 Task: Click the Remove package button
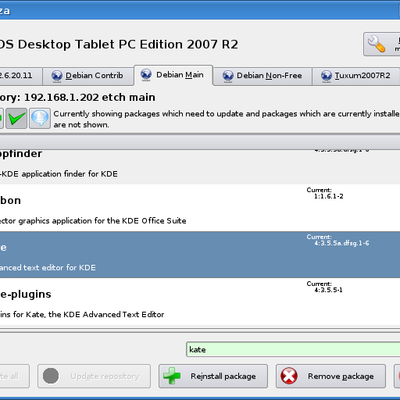[331, 376]
